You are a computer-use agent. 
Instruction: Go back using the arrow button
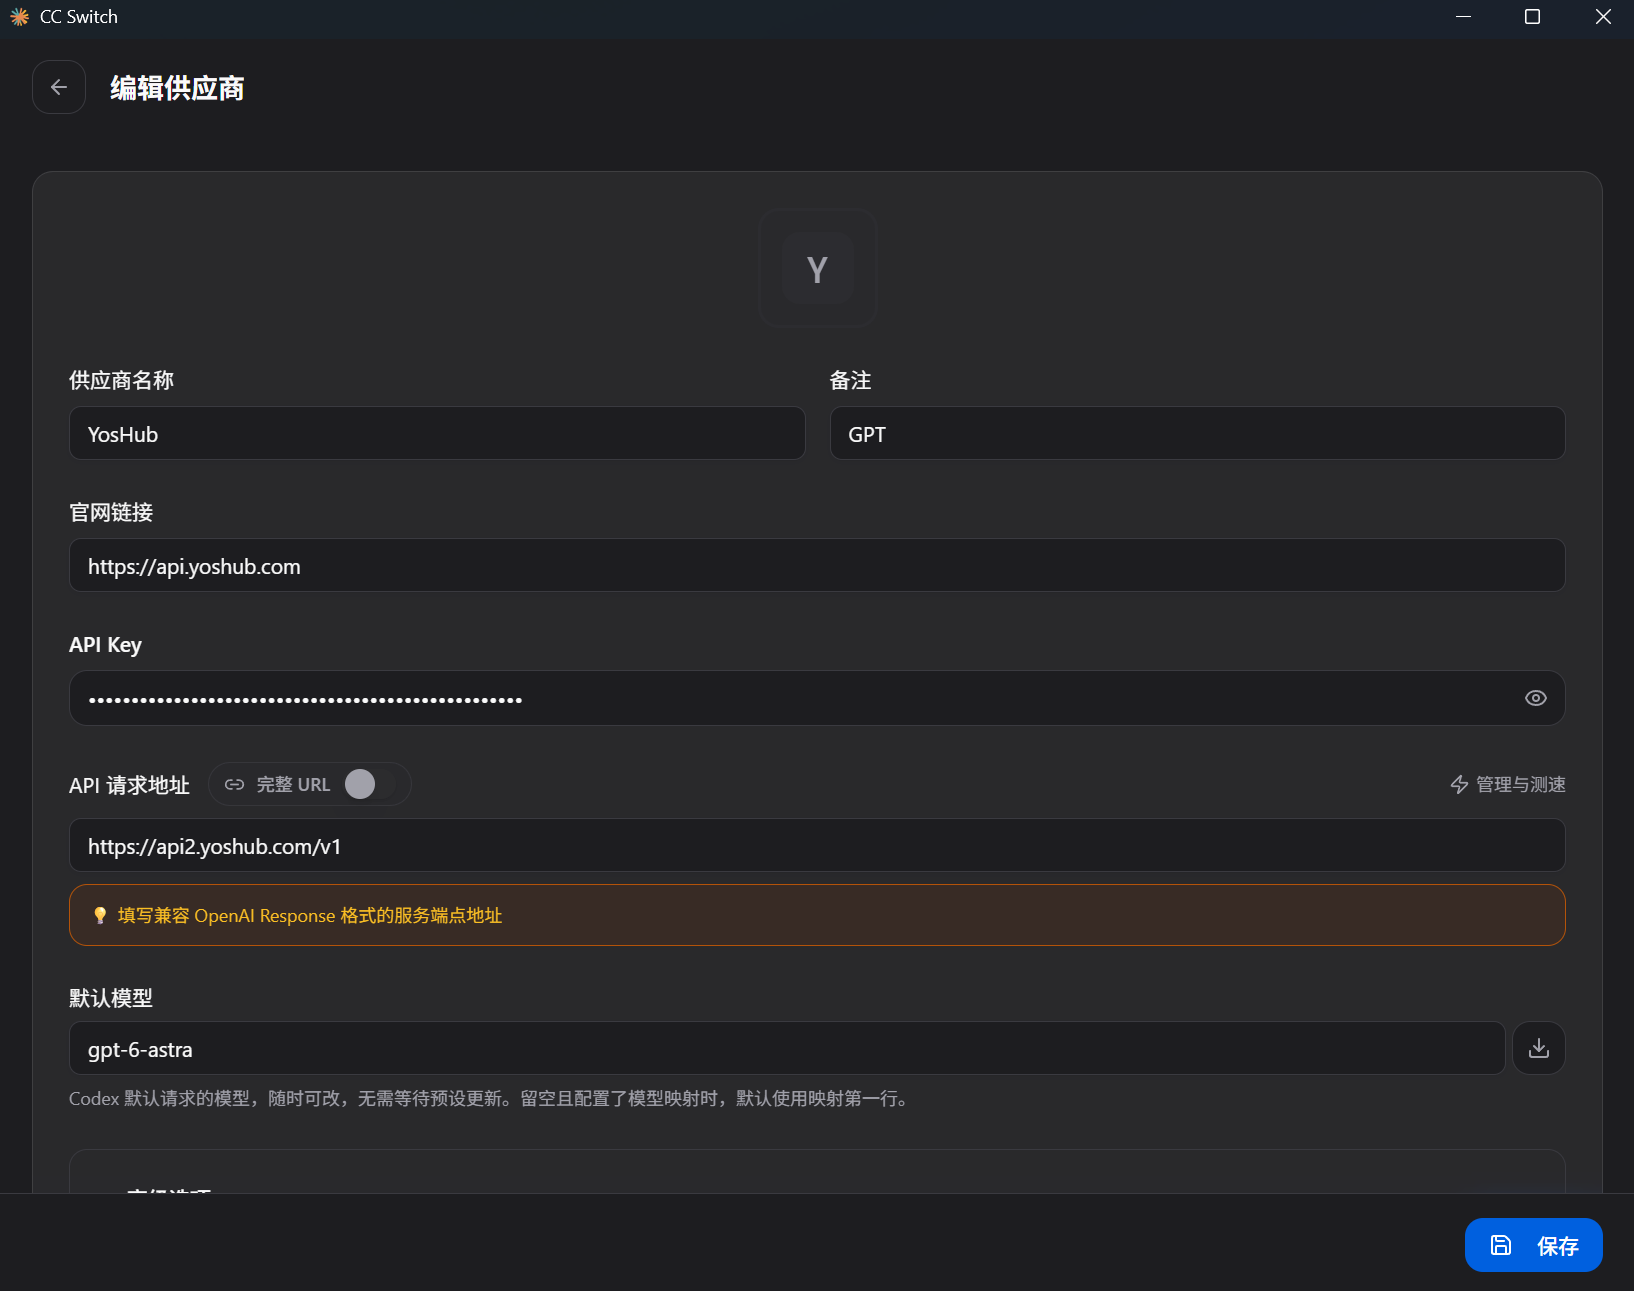(59, 87)
